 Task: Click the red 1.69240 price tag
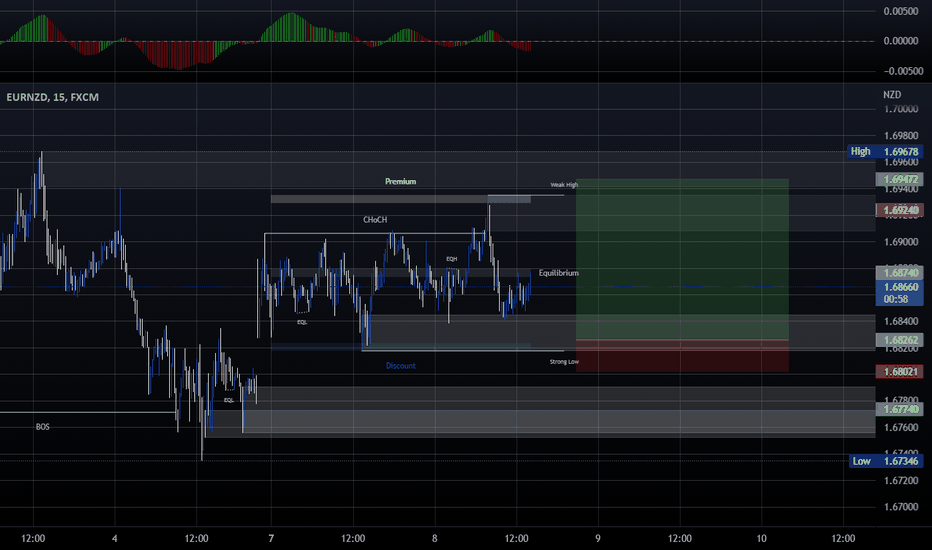(x=899, y=210)
